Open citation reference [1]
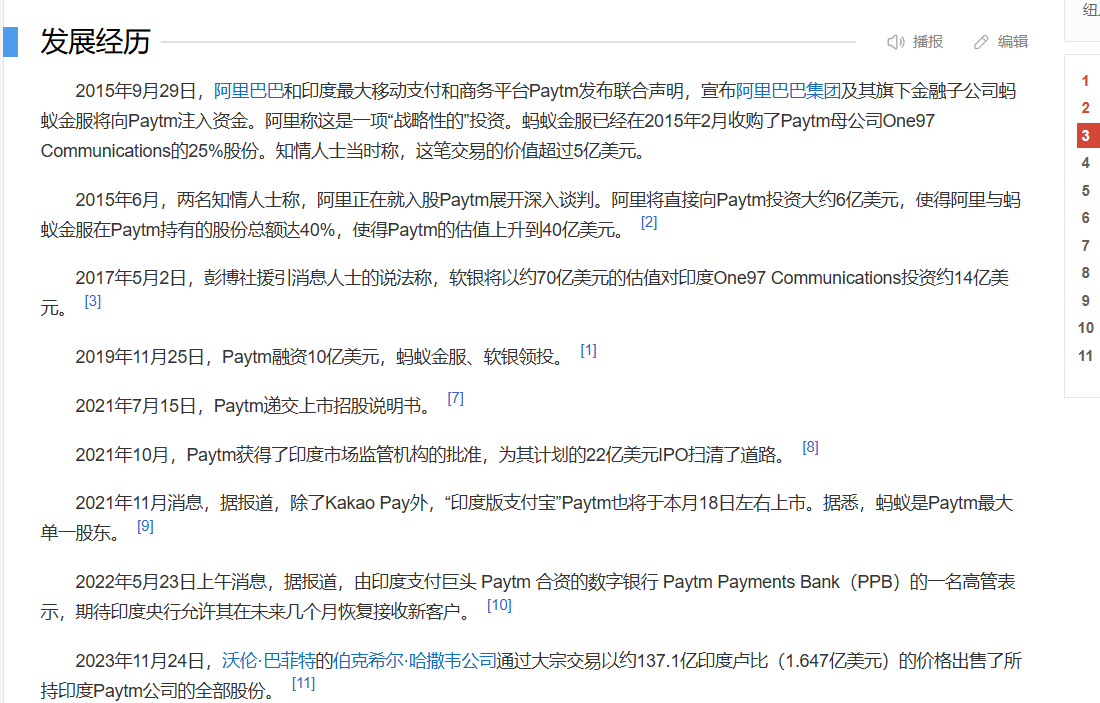The image size is (1100, 703). click(x=588, y=350)
